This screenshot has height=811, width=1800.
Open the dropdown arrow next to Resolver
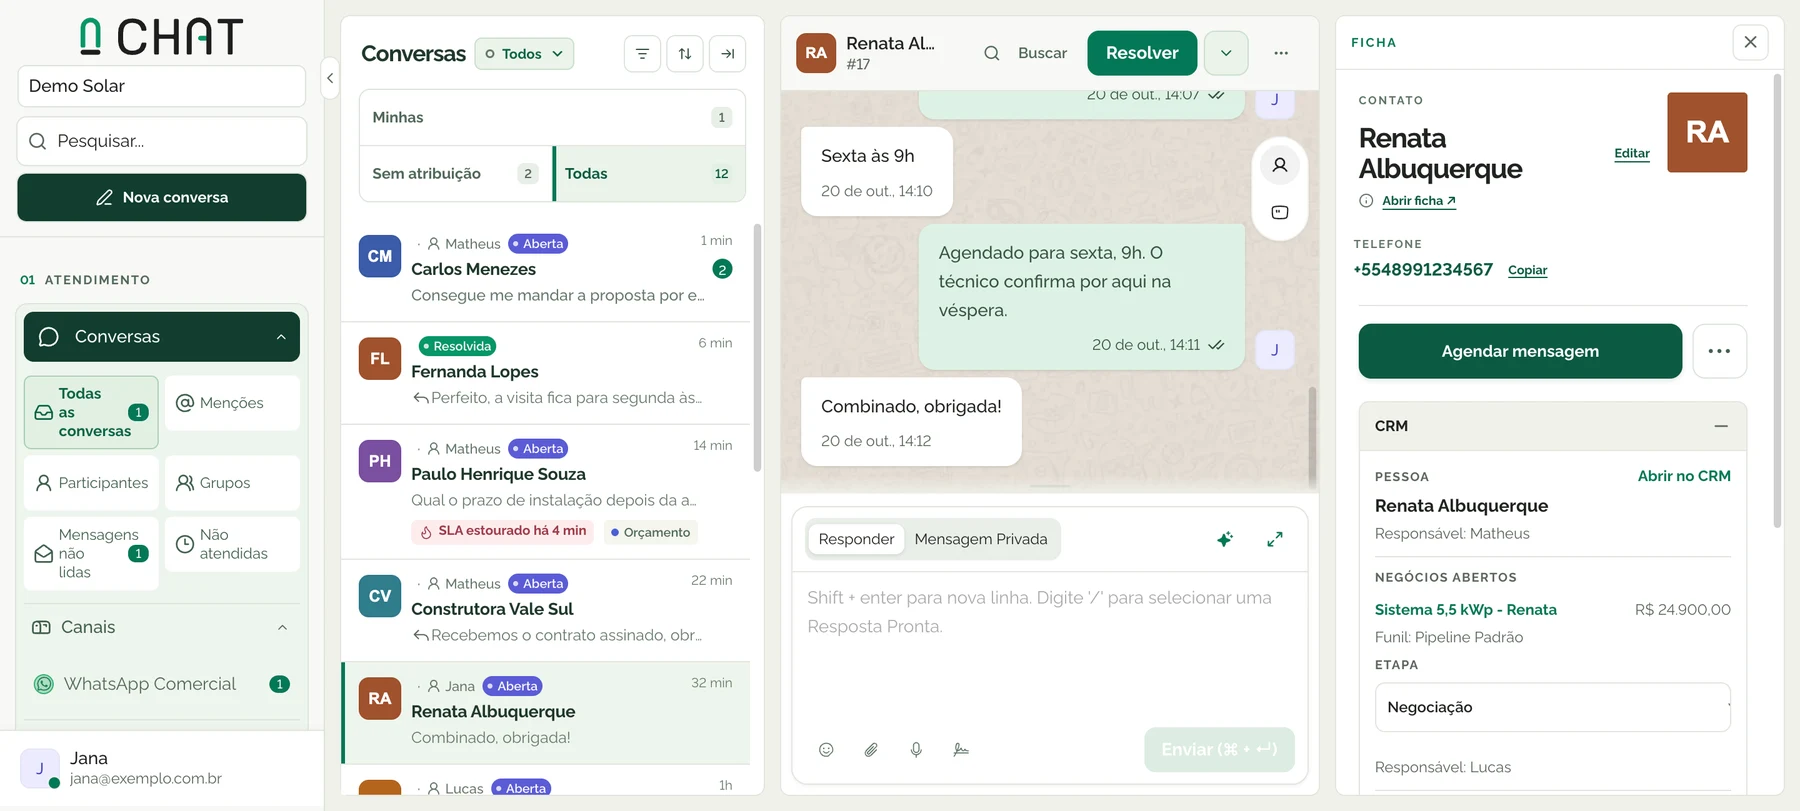[x=1226, y=53]
